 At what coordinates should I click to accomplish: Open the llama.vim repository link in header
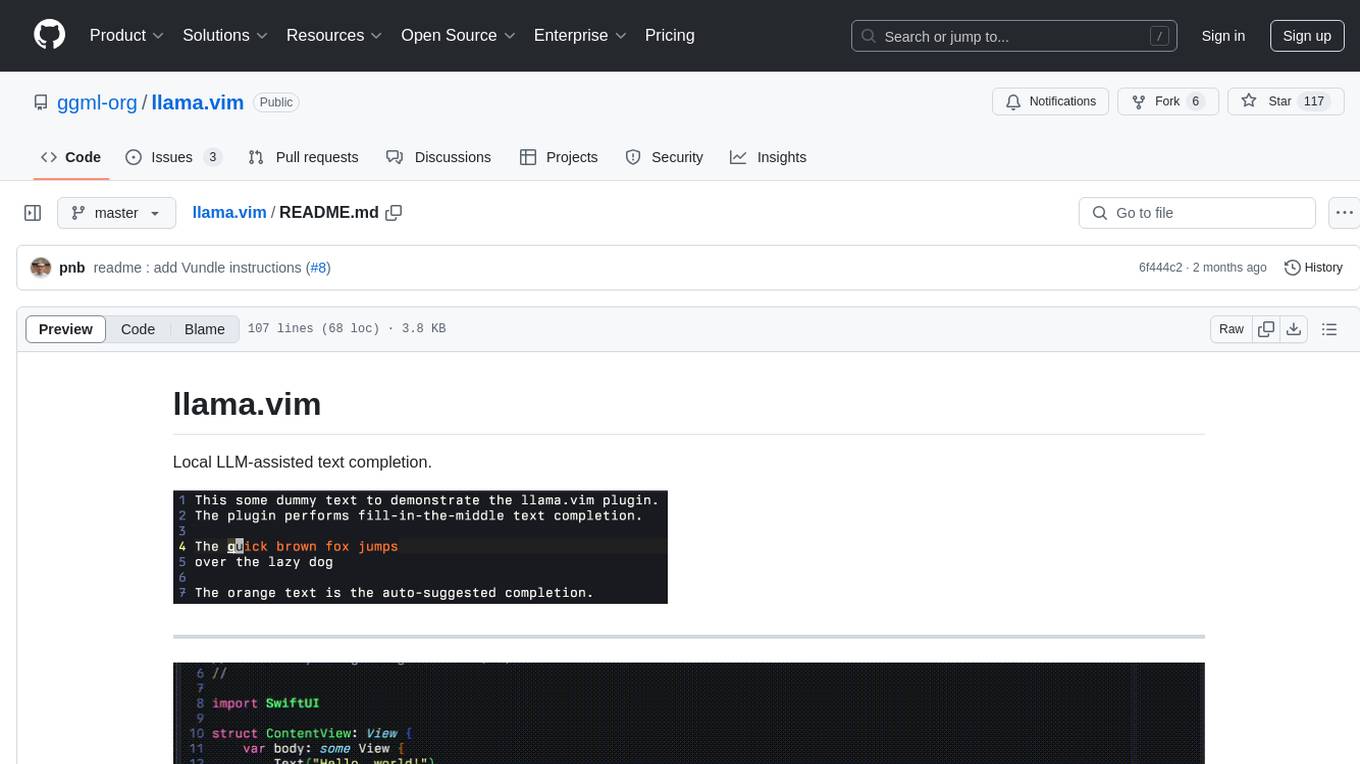point(198,102)
